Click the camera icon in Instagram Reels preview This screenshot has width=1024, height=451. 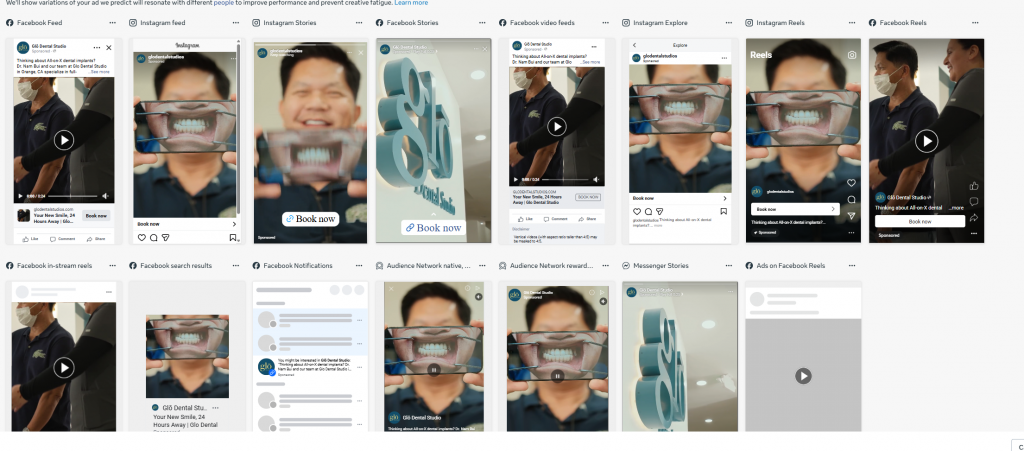pos(851,56)
